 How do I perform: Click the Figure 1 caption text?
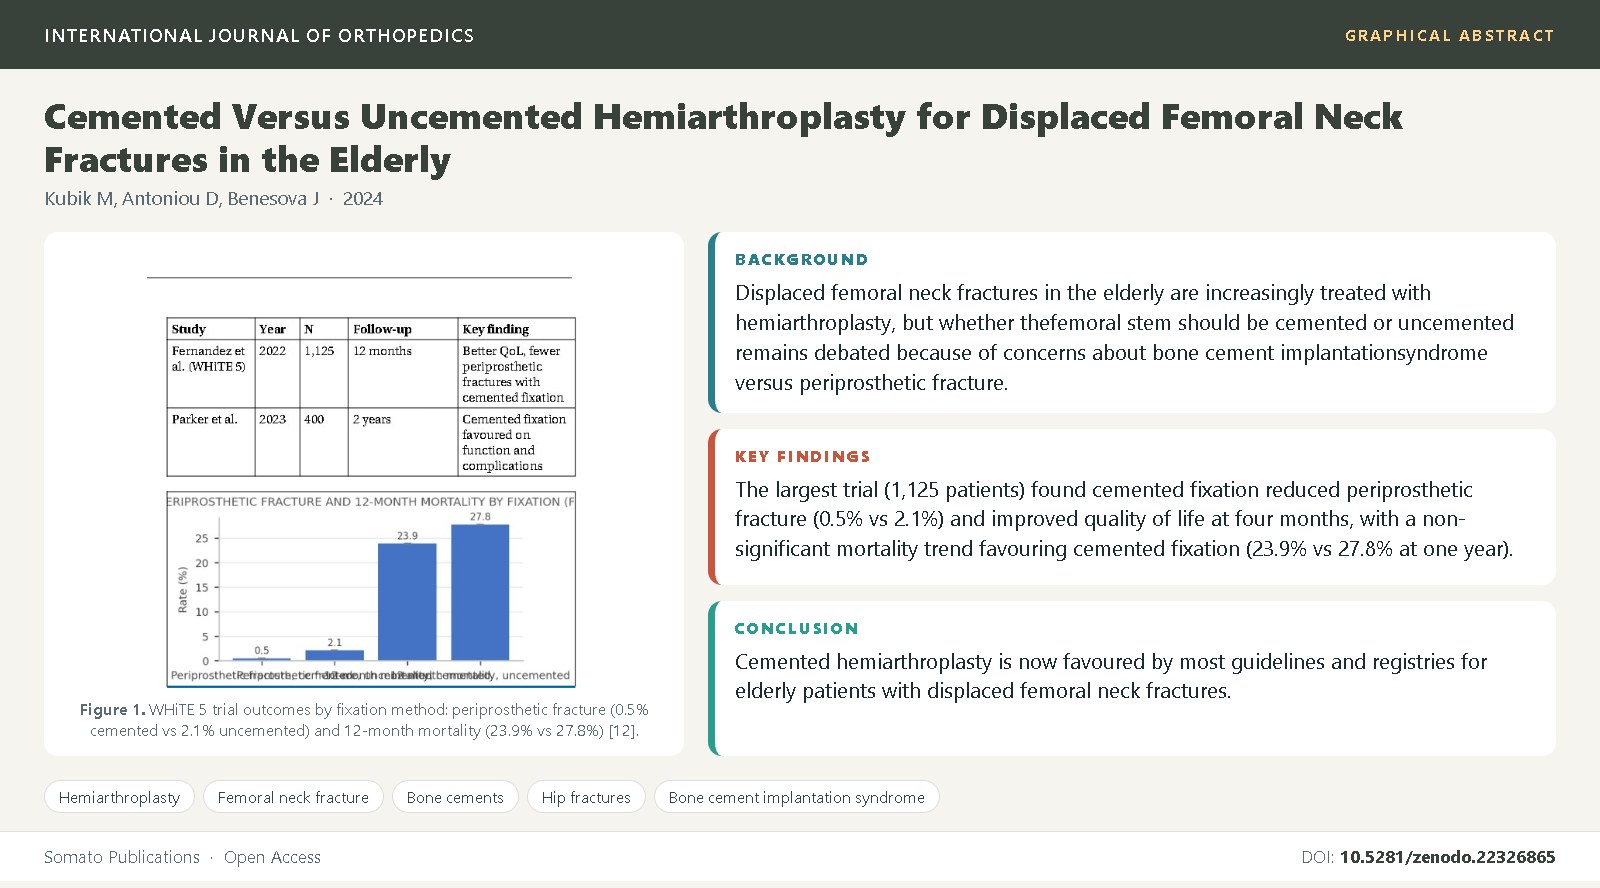(364, 720)
